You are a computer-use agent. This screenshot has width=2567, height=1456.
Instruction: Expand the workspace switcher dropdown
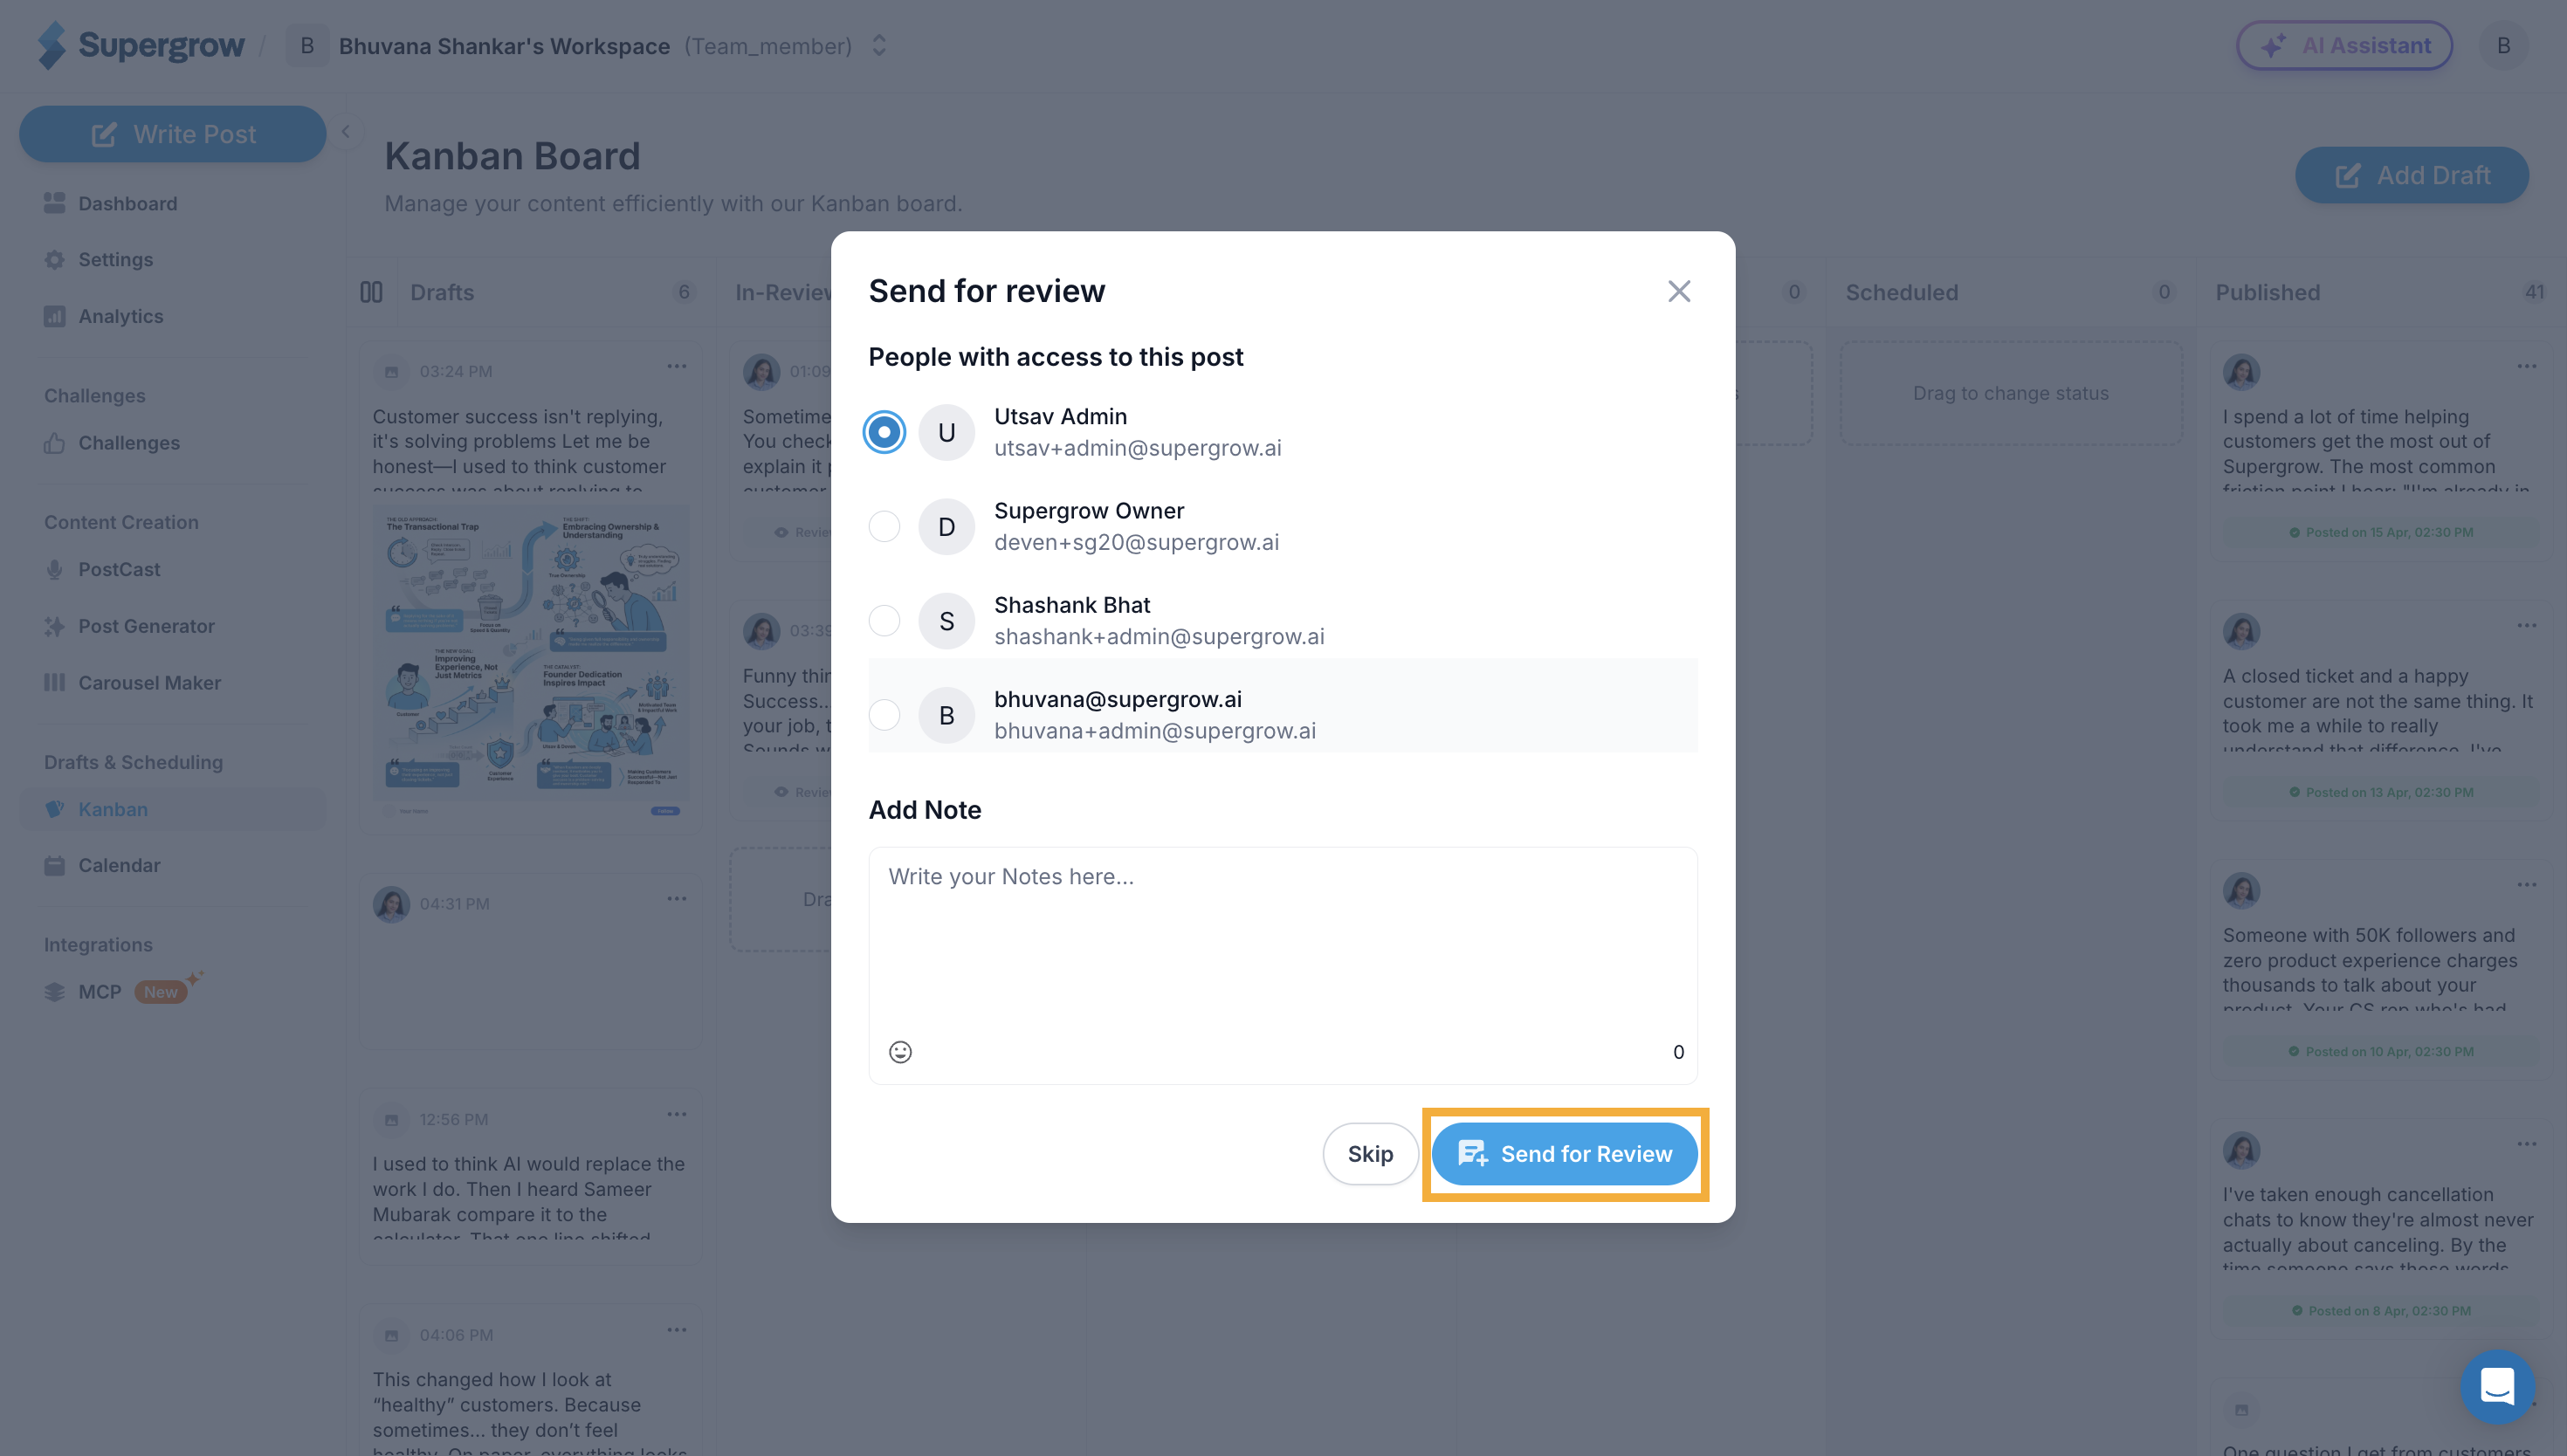879,46
